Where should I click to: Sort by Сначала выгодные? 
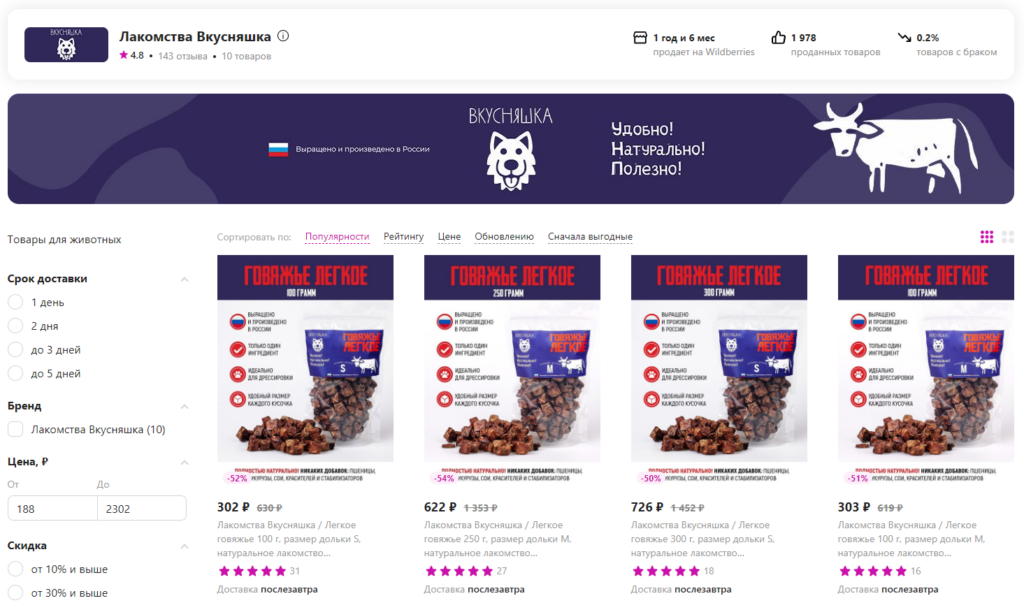(590, 236)
